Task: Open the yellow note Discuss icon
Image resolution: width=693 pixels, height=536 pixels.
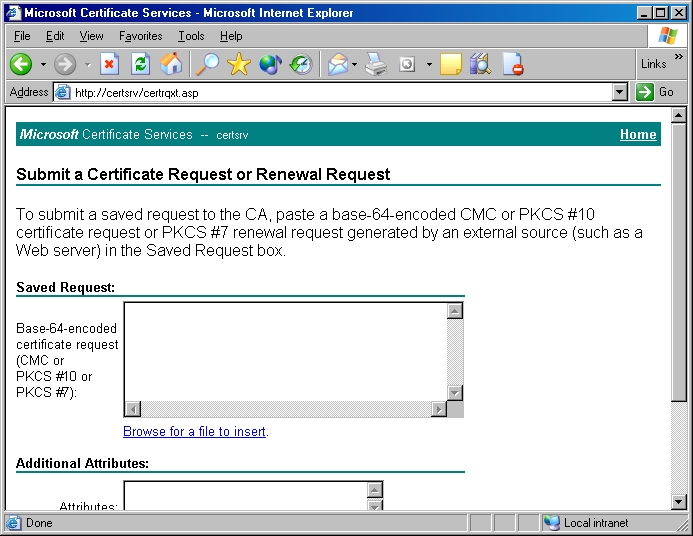Action: click(x=451, y=65)
